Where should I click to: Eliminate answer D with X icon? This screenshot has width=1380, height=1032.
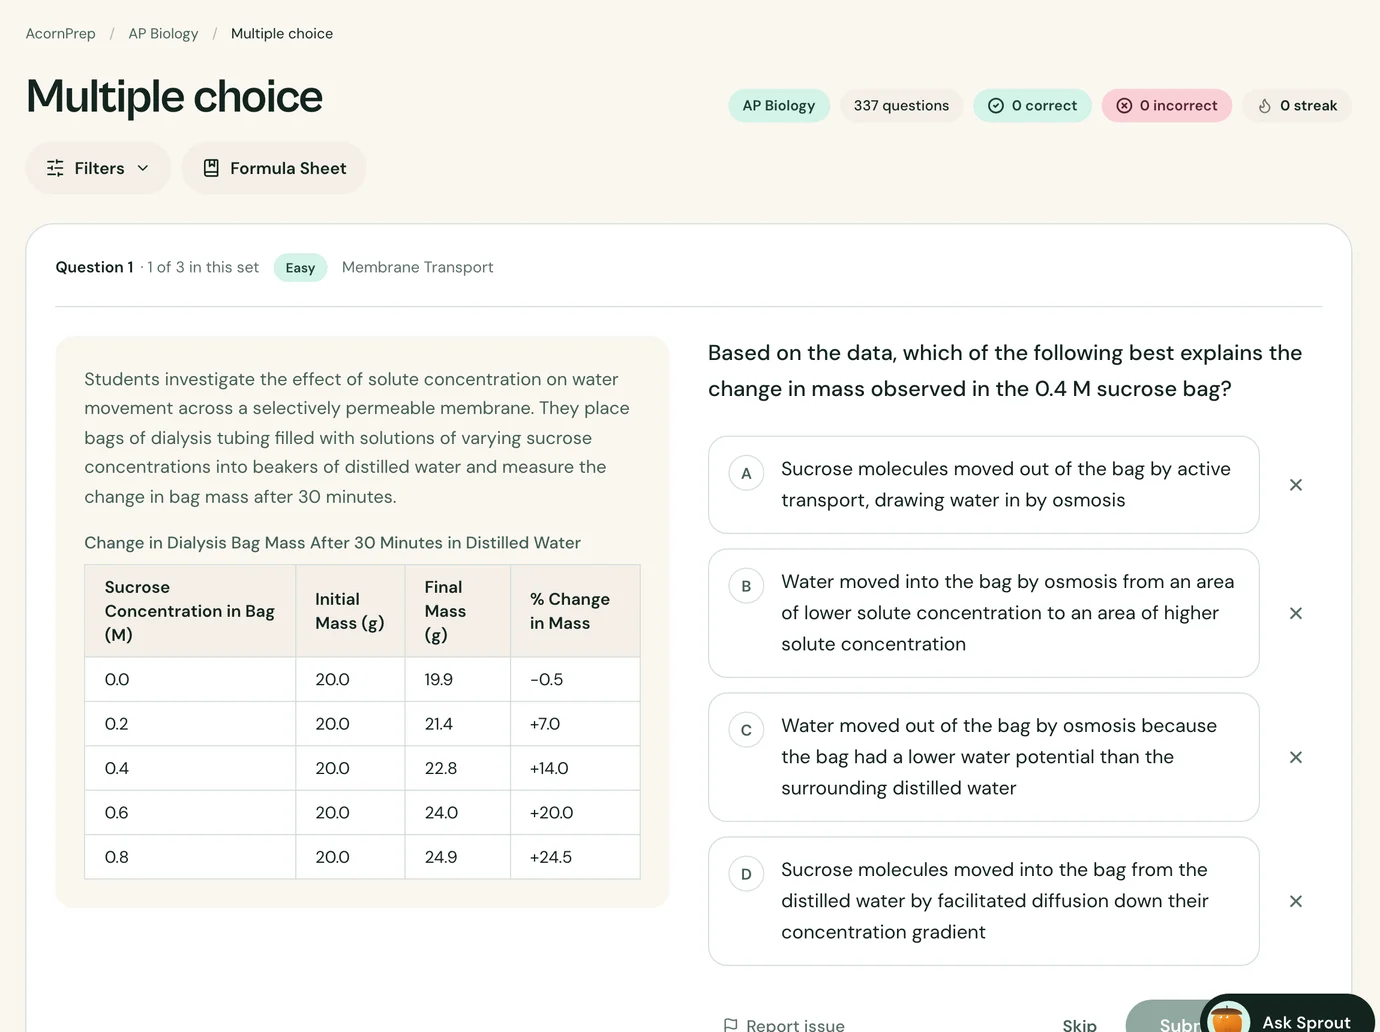click(x=1295, y=901)
